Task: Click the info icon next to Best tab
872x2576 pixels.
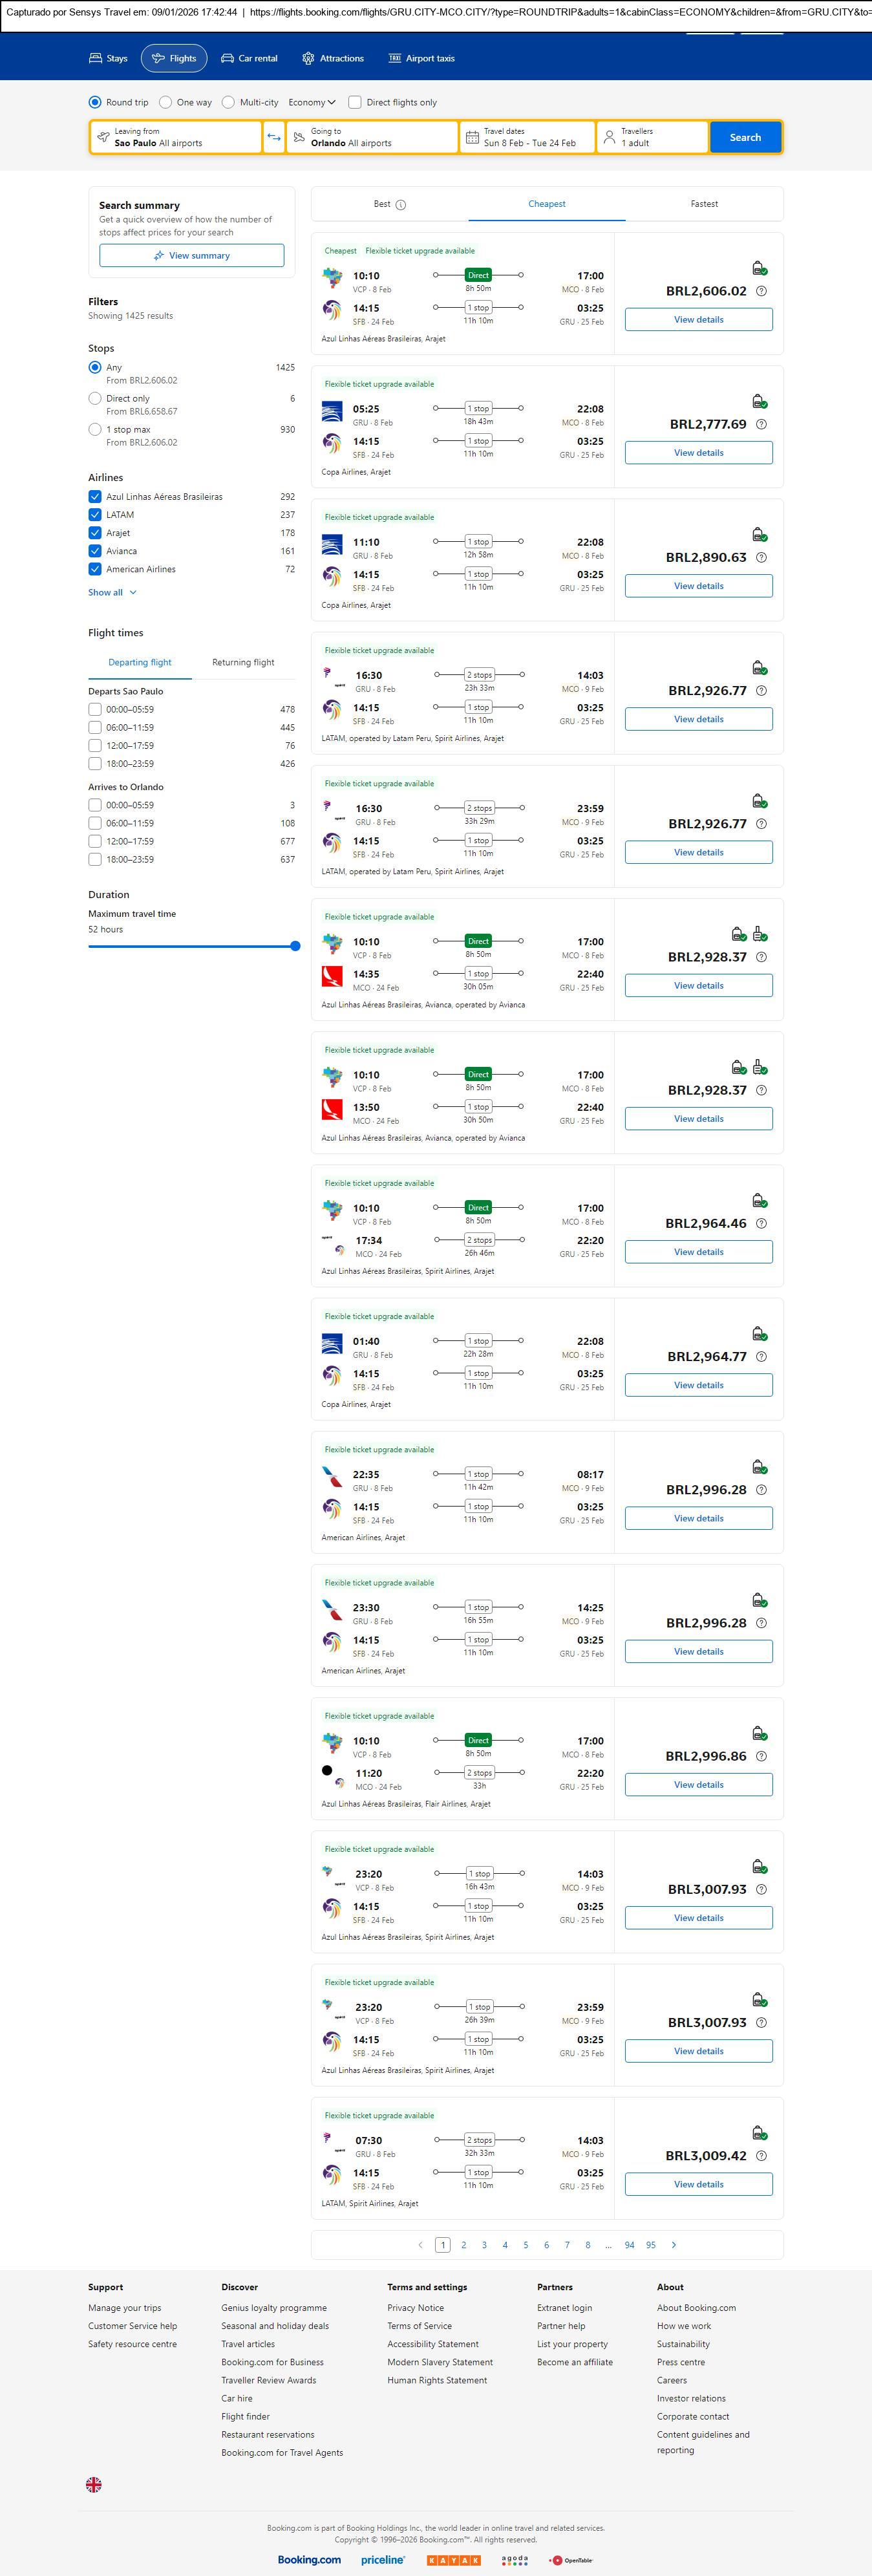Action: [x=401, y=205]
